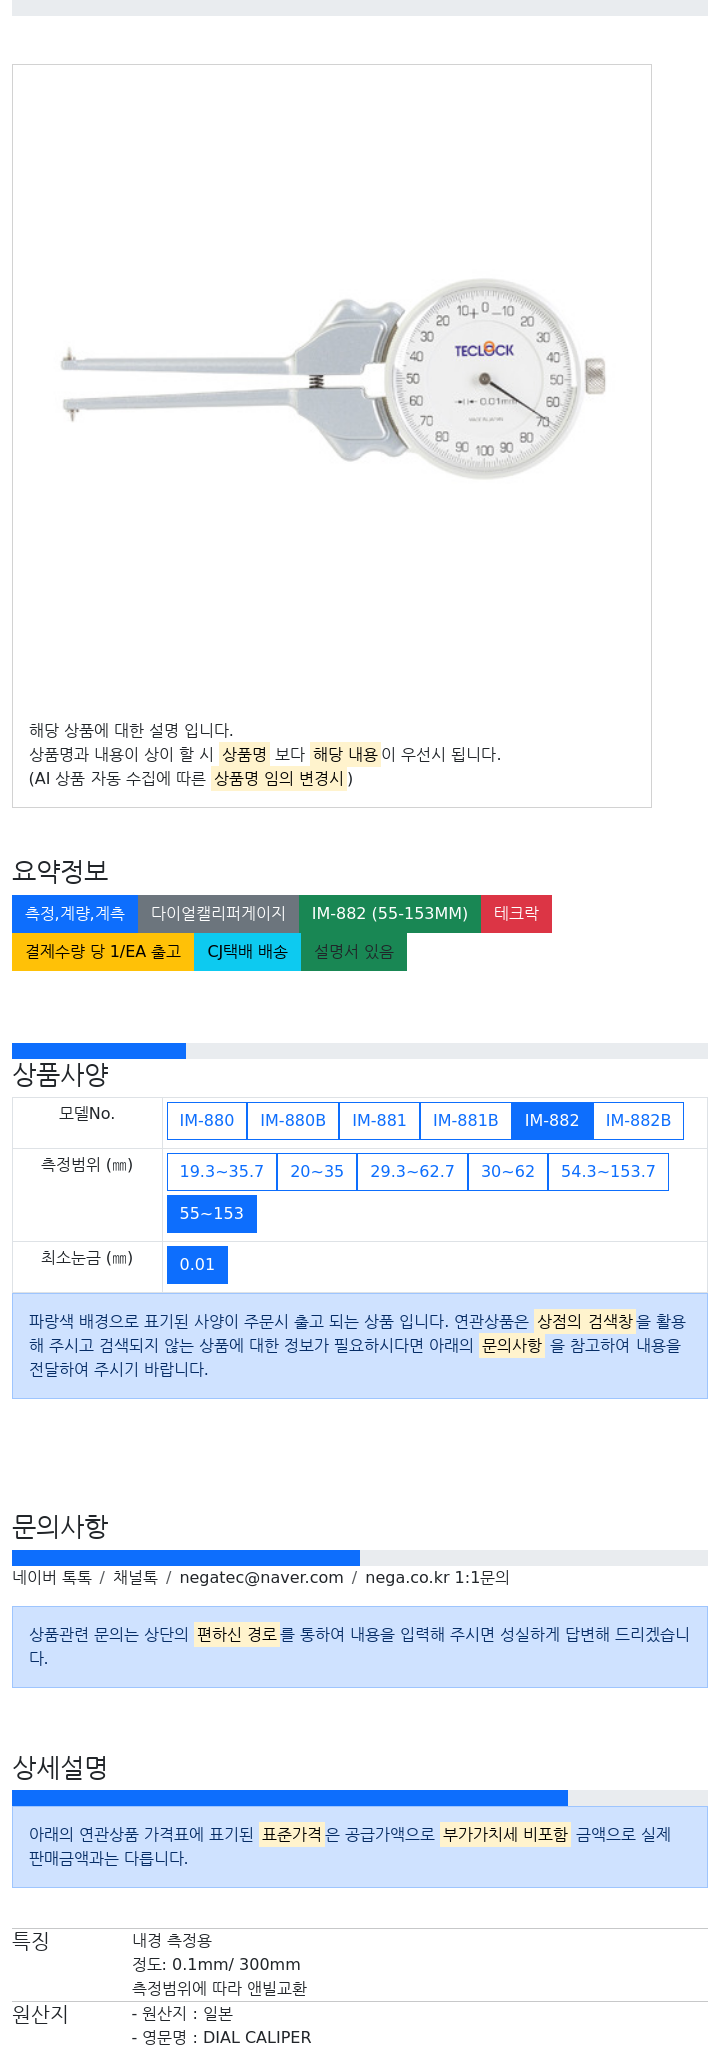The width and height of the screenshot is (720, 2050).
Task: Choose model IM-881
Action: pyautogui.click(x=379, y=1120)
